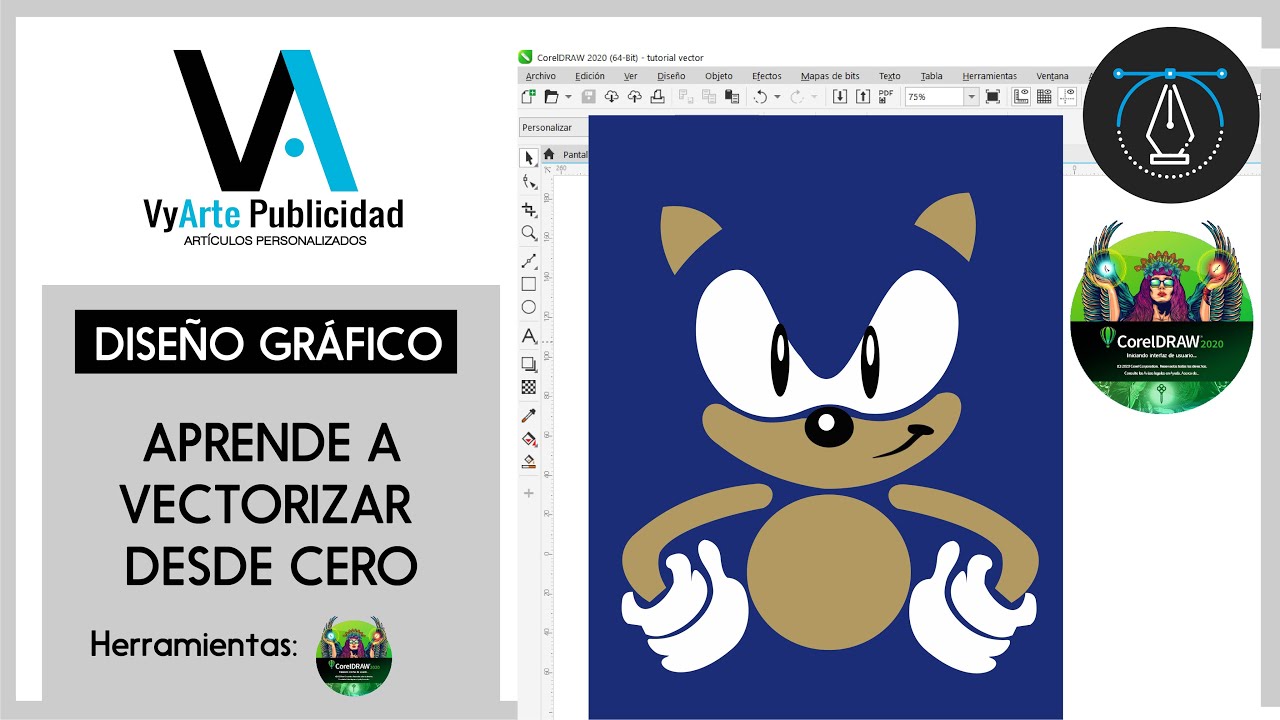Click the Print icon

[657, 96]
